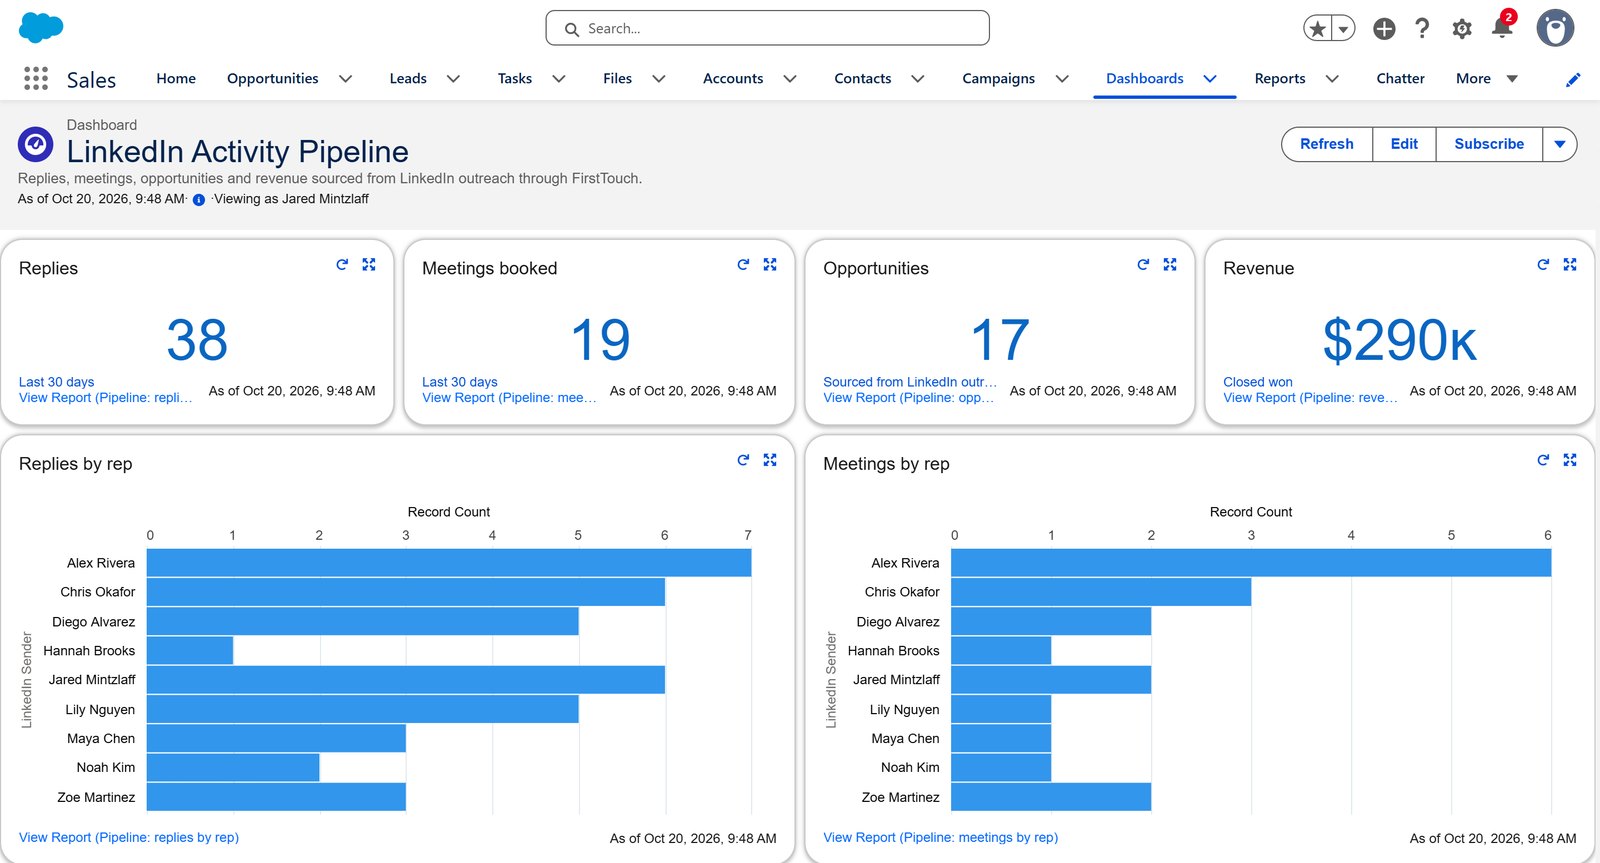The width and height of the screenshot is (1600, 863).
Task: Open the user profile avatar
Action: click(x=1555, y=28)
